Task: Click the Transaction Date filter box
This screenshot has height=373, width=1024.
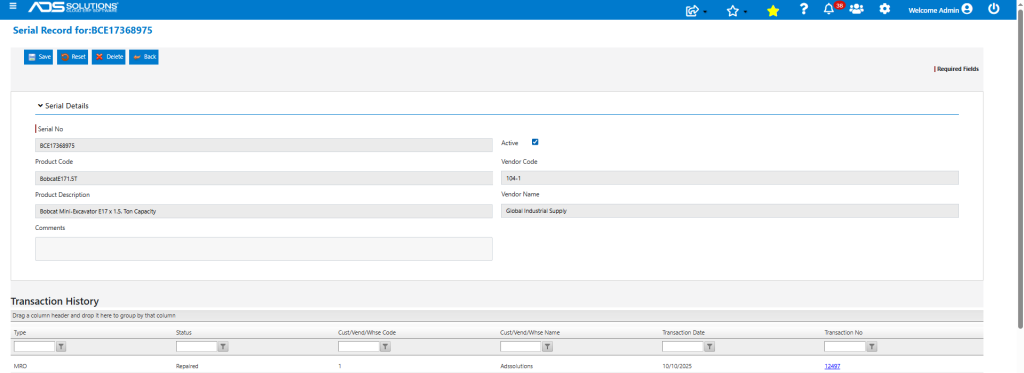Action: coord(682,347)
